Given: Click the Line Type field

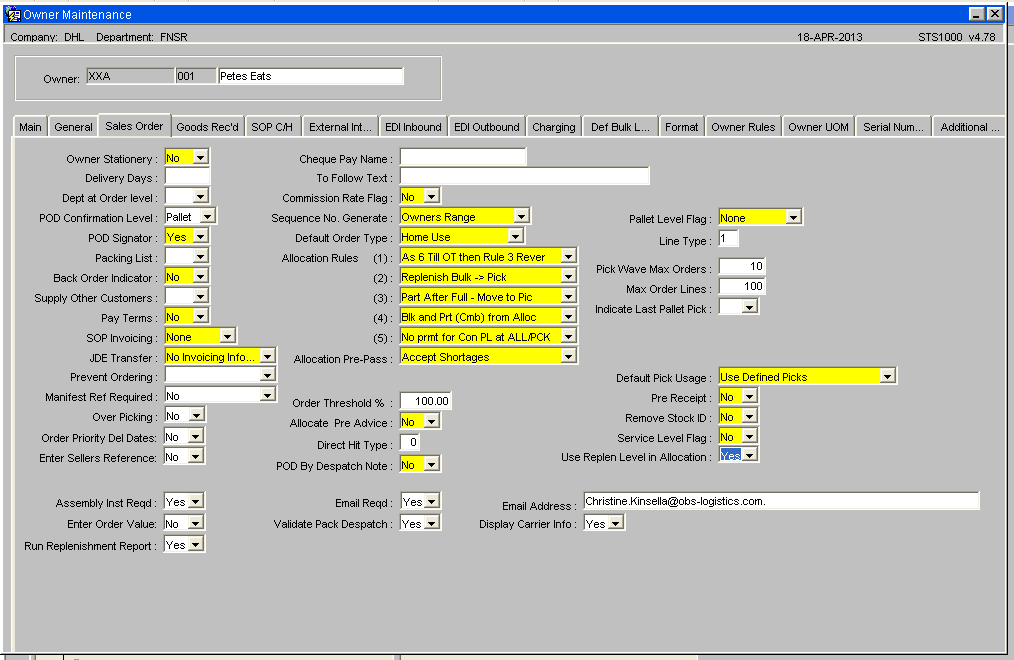Looking at the screenshot, I should tap(728, 239).
